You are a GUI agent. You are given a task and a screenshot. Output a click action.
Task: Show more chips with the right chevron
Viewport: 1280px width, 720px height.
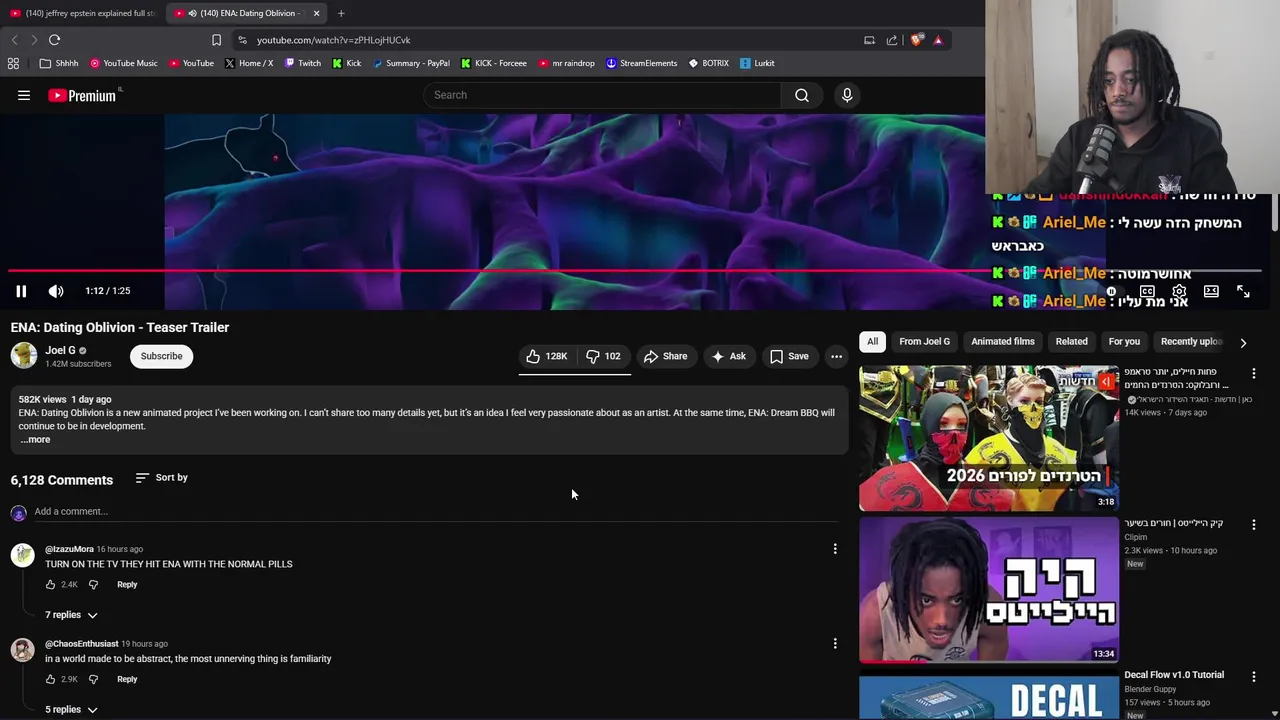(x=1243, y=342)
